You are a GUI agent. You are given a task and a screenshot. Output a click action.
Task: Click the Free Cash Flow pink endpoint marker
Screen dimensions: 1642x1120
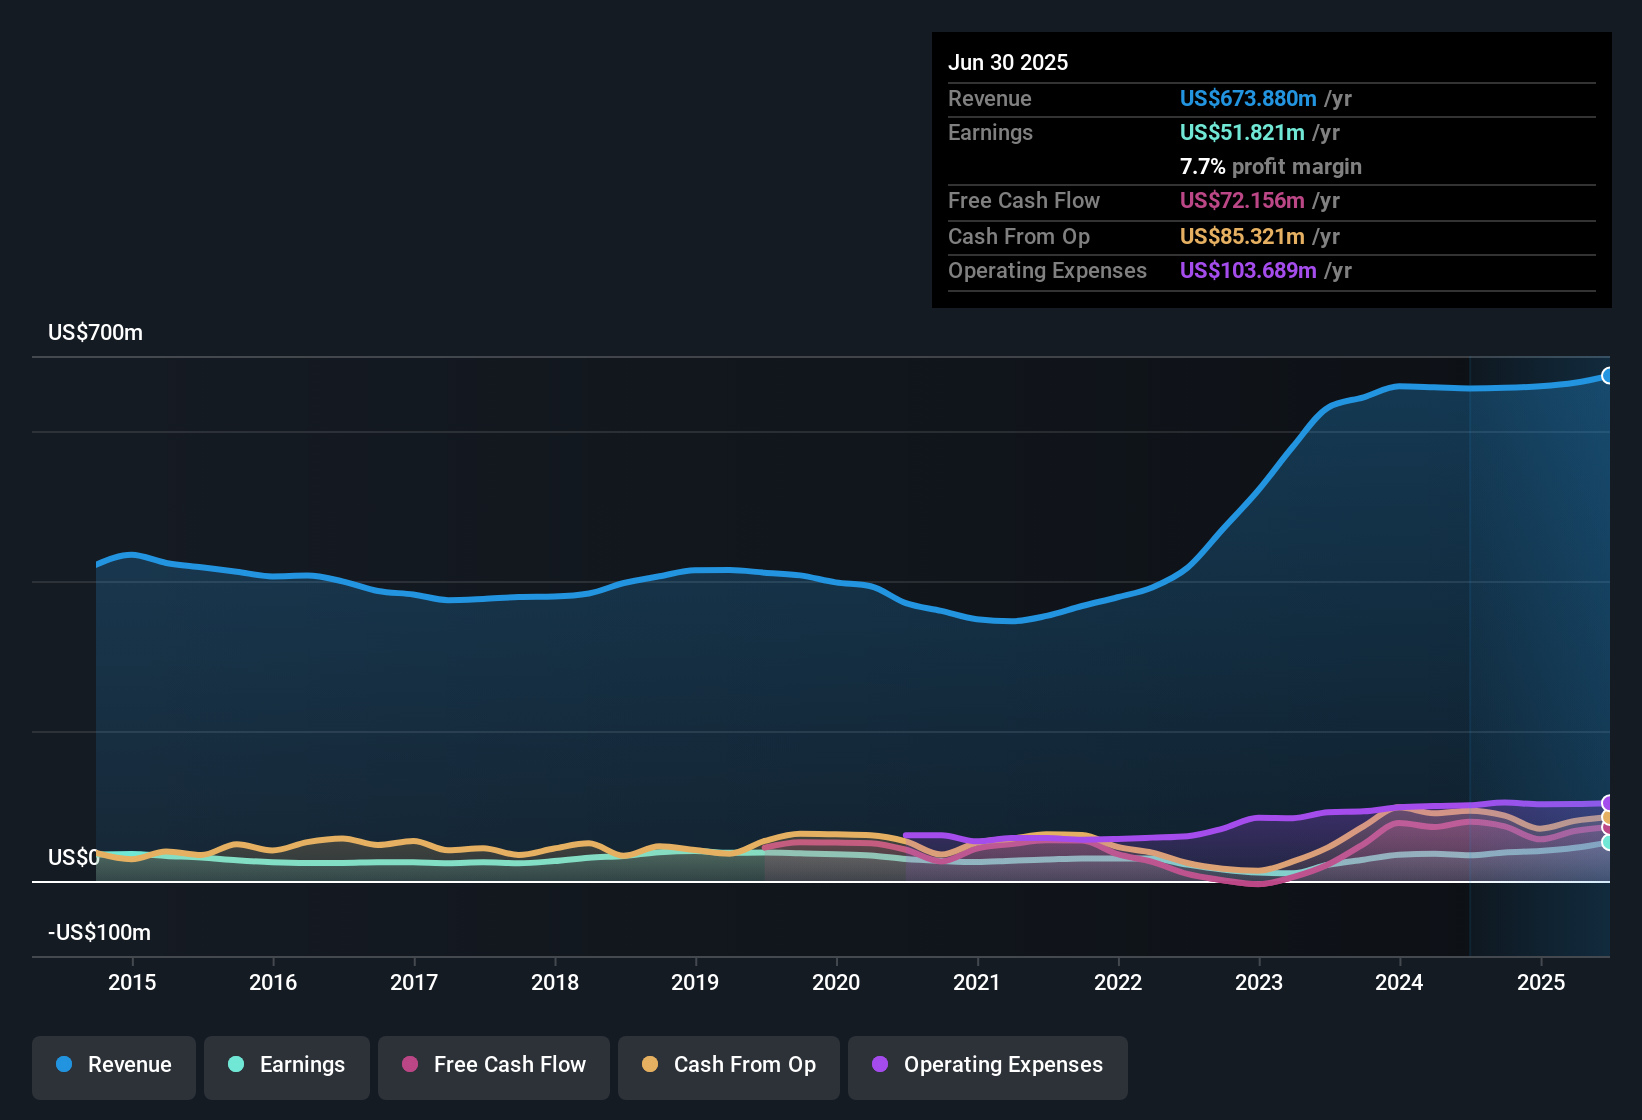[x=1608, y=827]
